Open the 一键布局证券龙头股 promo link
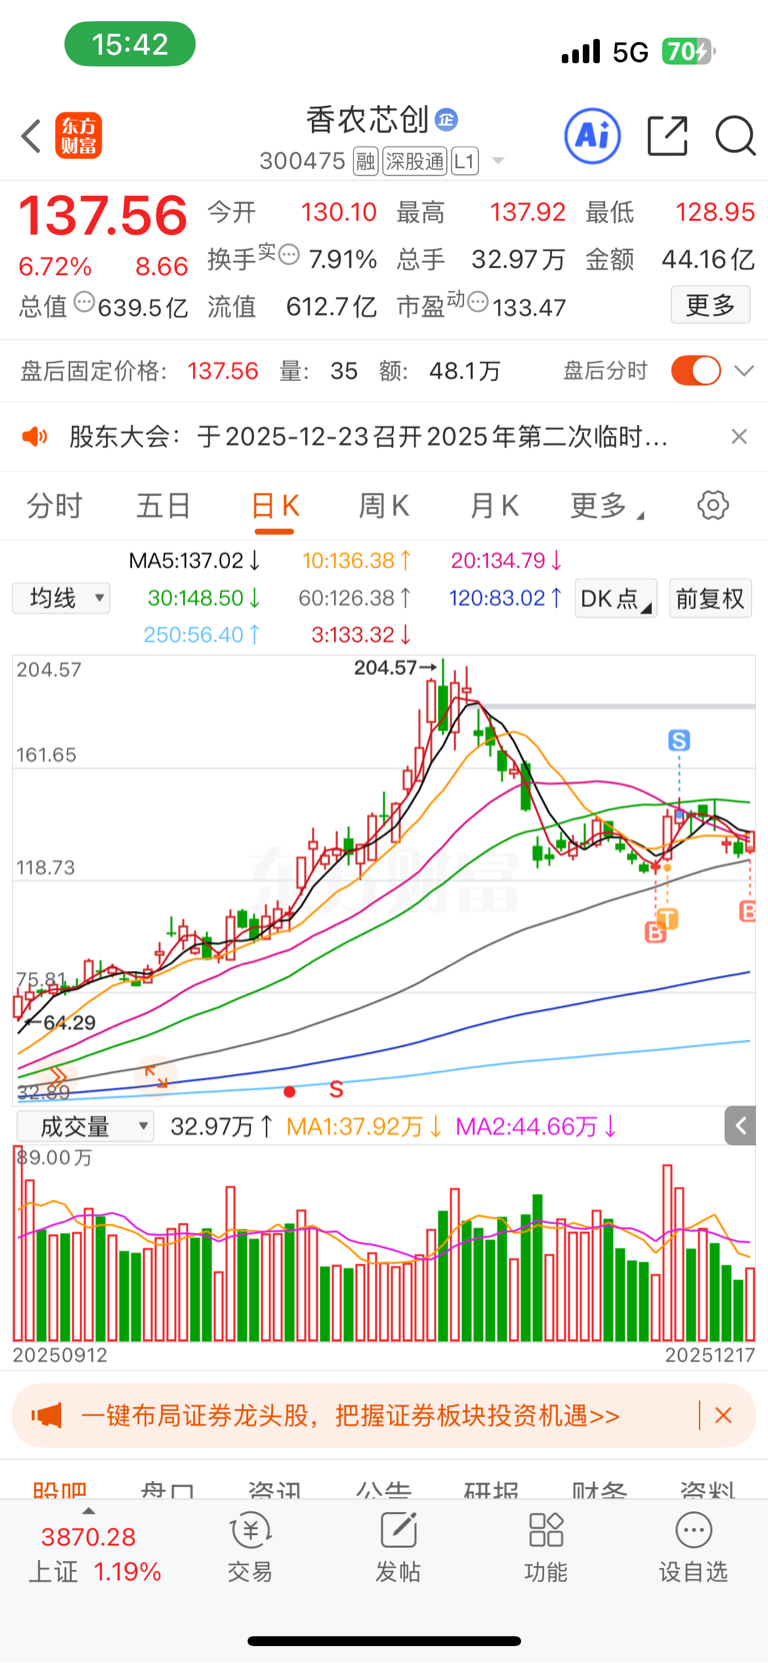The height and width of the screenshot is (1663, 768). coord(350,1416)
